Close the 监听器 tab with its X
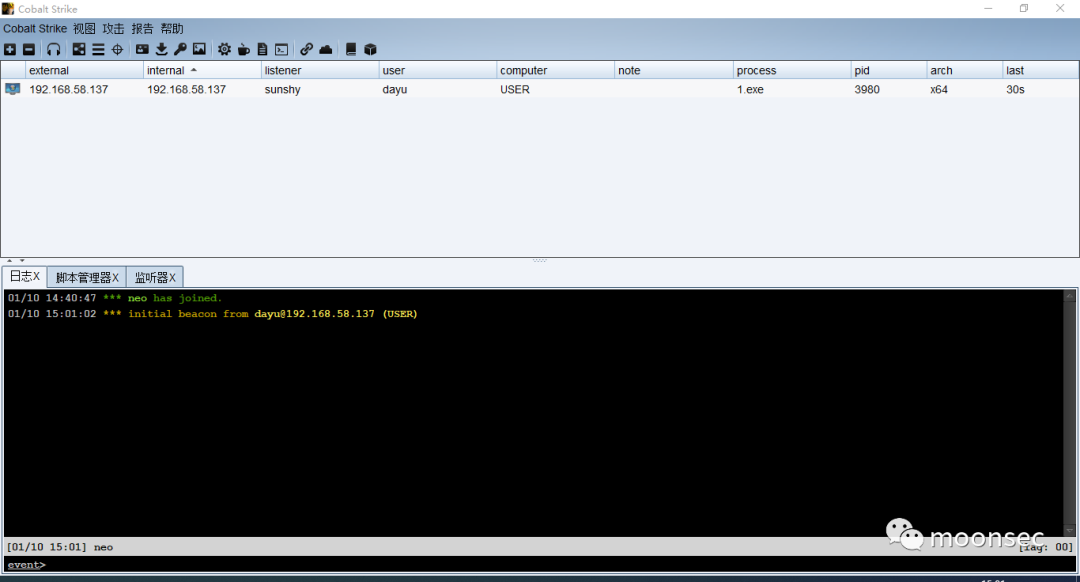1080x582 pixels. [x=172, y=278]
